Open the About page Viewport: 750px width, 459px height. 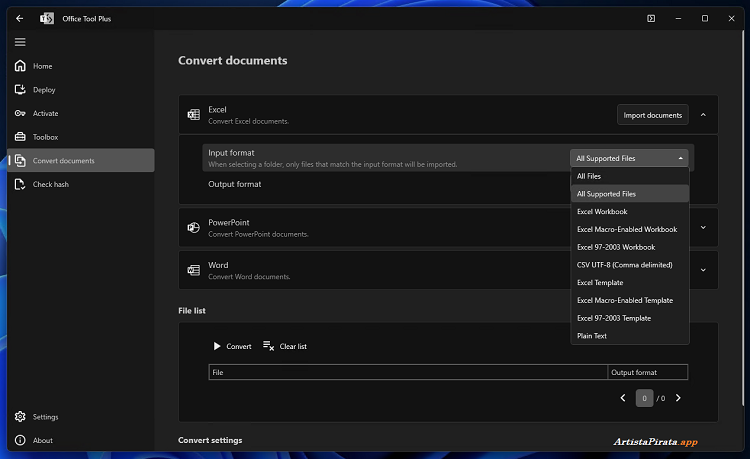coord(80,440)
